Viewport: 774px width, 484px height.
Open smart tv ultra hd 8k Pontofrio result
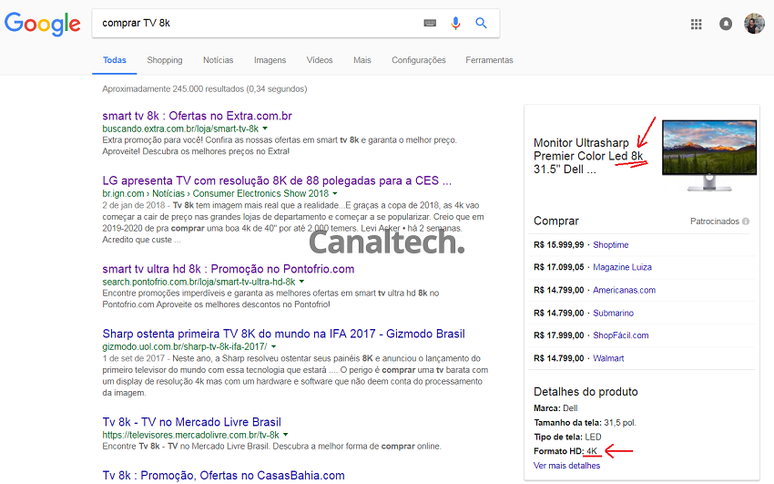coord(228,269)
